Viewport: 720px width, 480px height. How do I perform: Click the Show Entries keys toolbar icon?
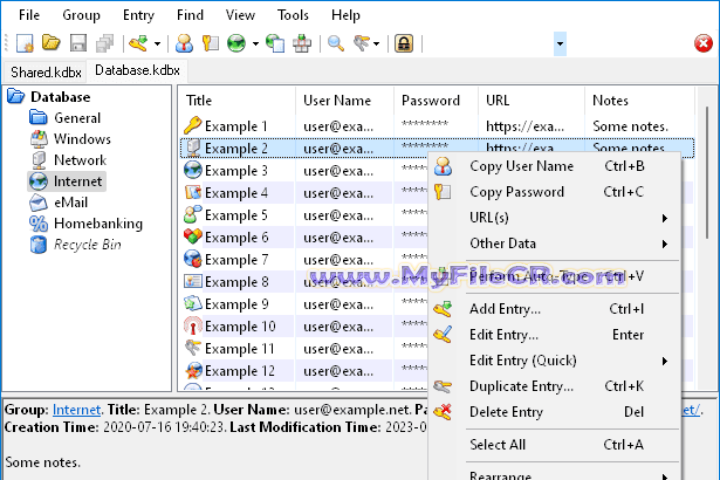point(361,44)
